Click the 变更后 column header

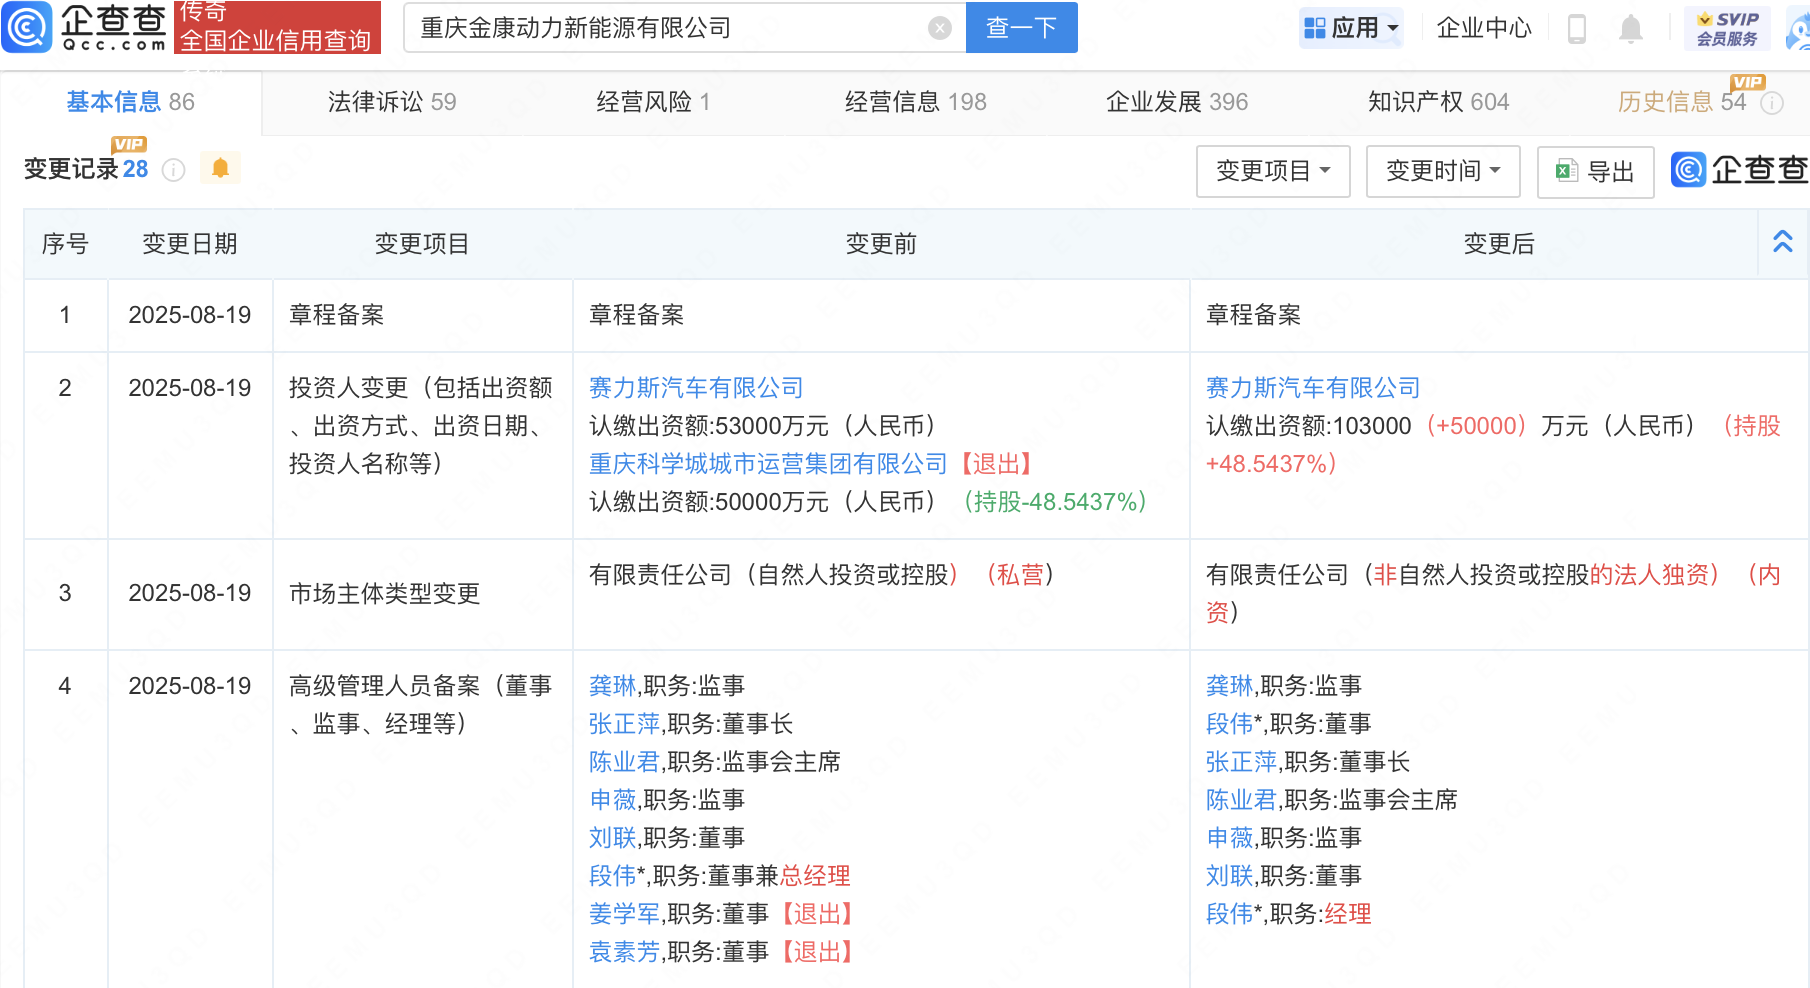(1499, 244)
